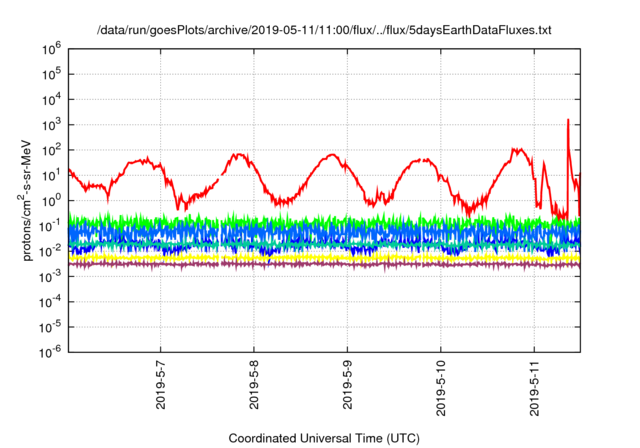Click the 10^-2 y-axis tick label

[x=50, y=252]
